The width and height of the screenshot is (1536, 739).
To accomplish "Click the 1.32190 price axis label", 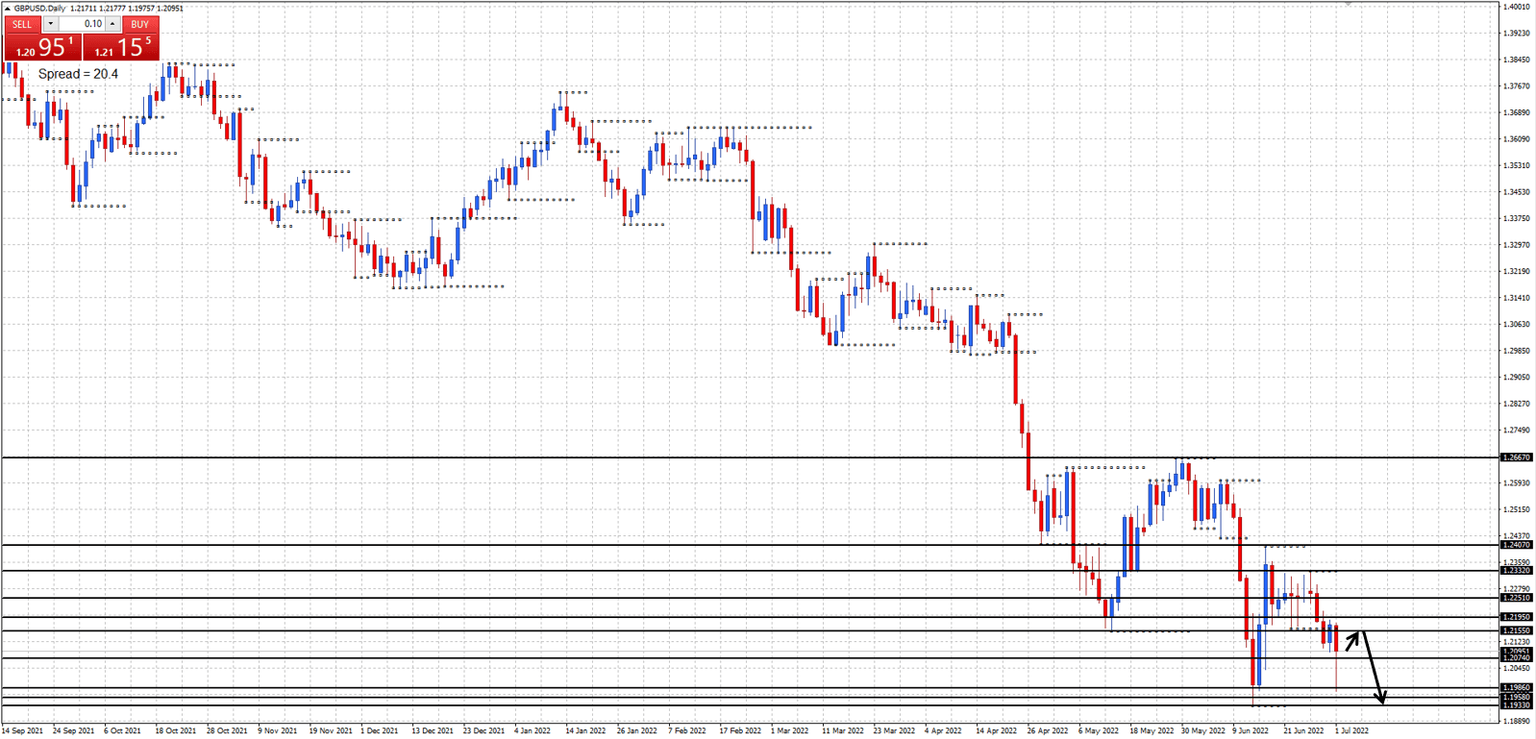I will click(x=1518, y=271).
